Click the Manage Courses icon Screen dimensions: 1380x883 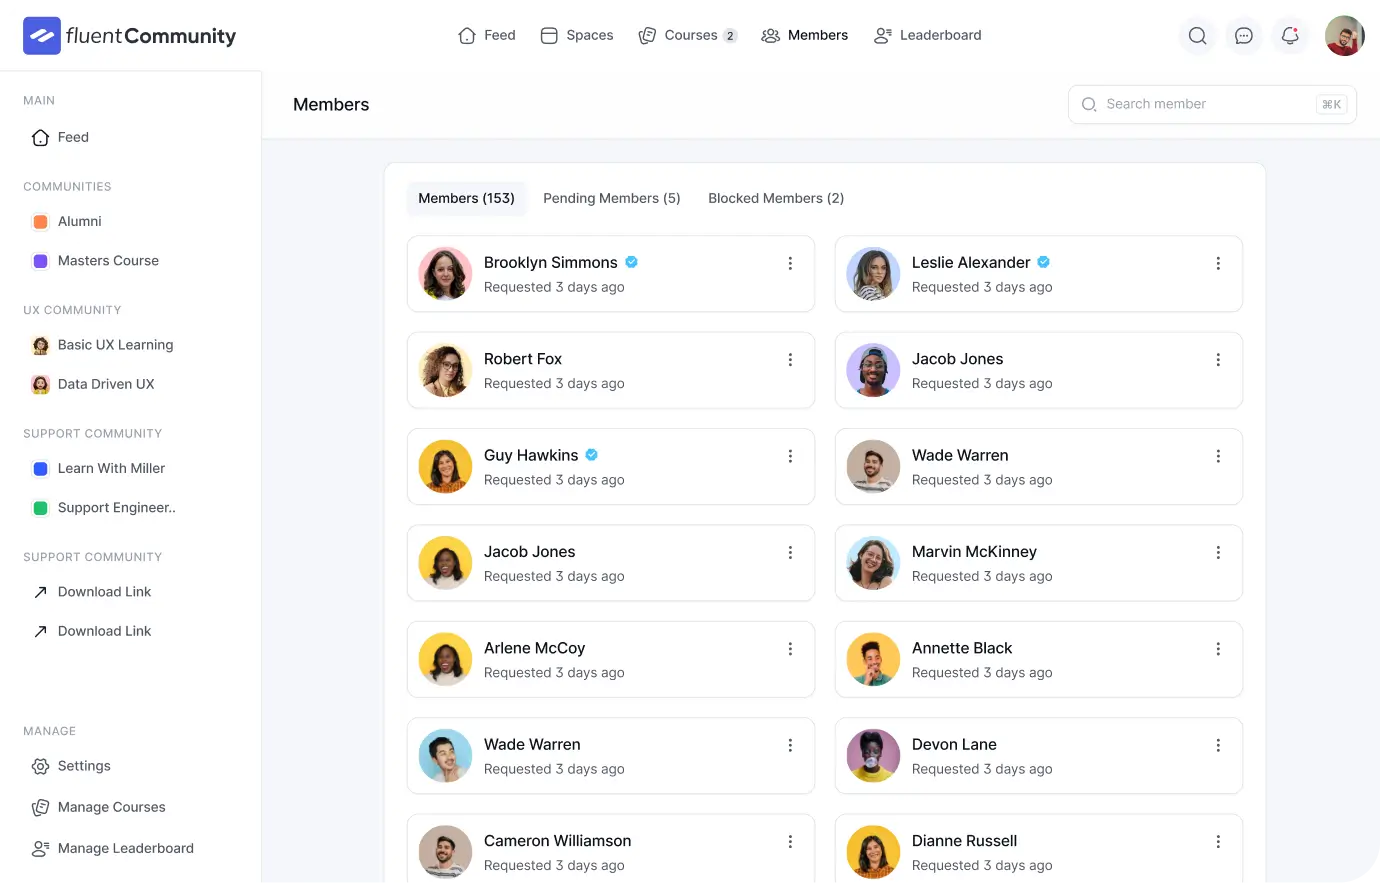(x=40, y=807)
